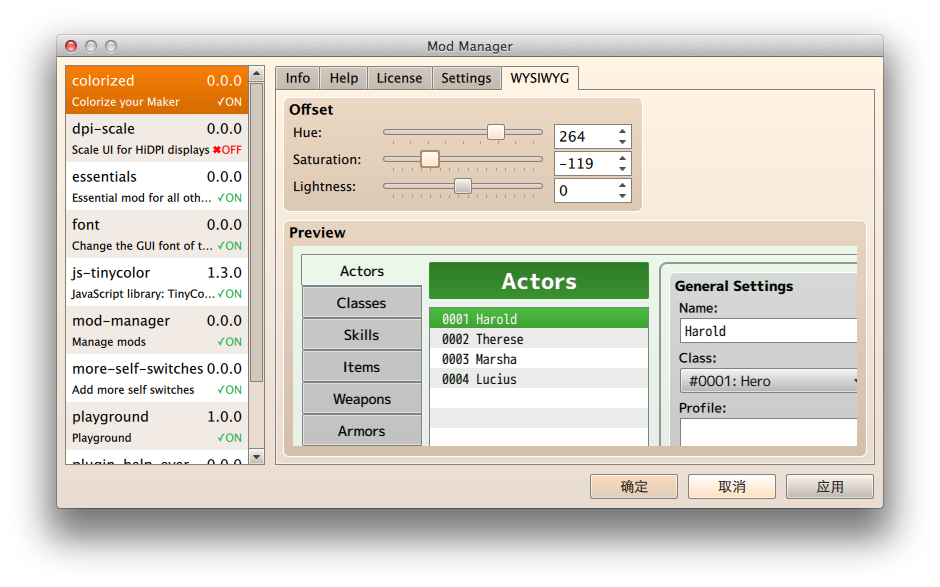Select the font mod entry
The image size is (940, 587).
click(156, 234)
